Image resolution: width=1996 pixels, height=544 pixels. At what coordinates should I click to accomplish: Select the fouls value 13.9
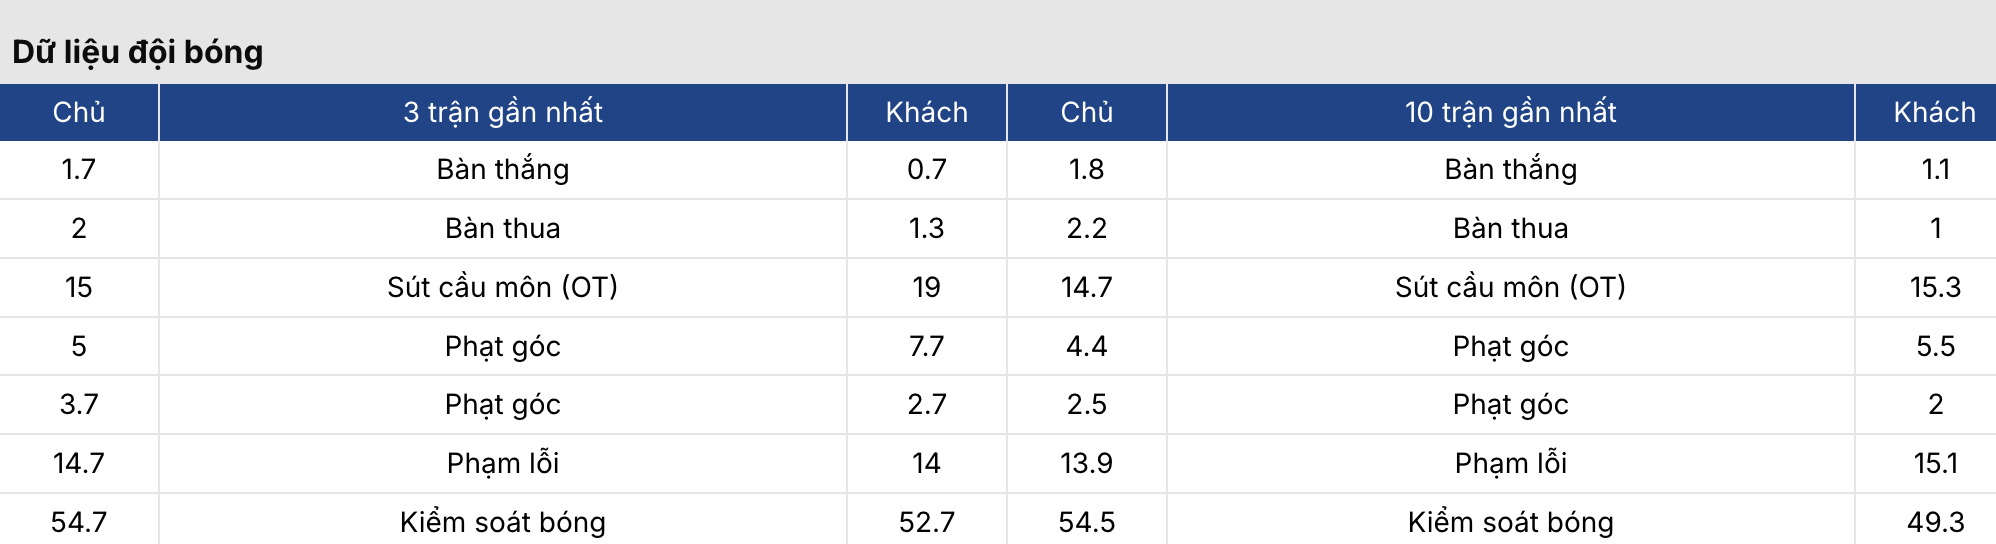1086,464
